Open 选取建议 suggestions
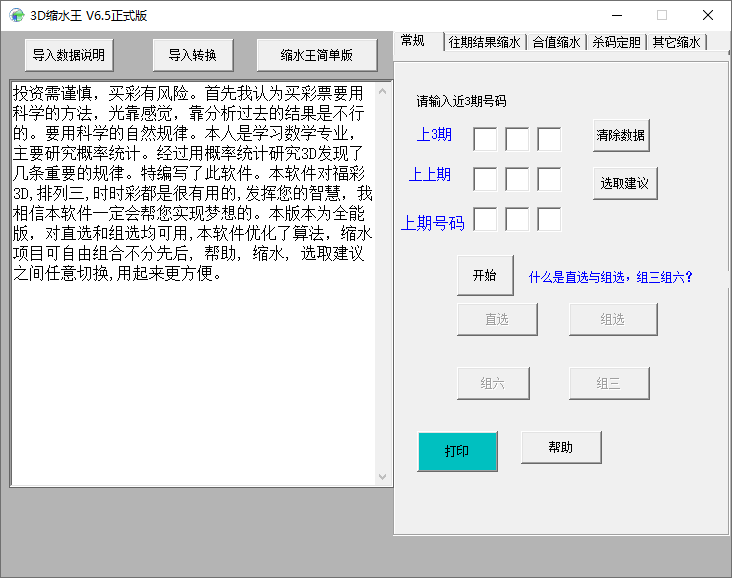Image resolution: width=732 pixels, height=578 pixels. click(625, 183)
